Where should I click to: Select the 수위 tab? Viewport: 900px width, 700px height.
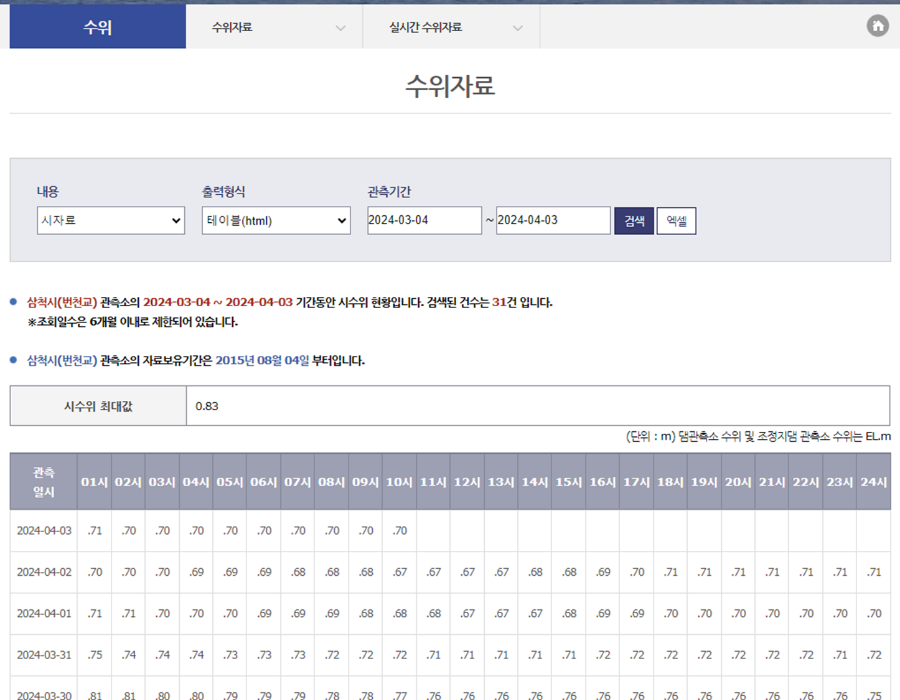pyautogui.click(x=97, y=26)
